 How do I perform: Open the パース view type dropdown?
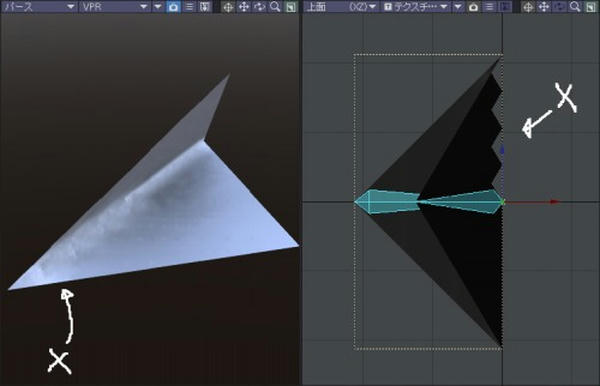pyautogui.click(x=38, y=7)
